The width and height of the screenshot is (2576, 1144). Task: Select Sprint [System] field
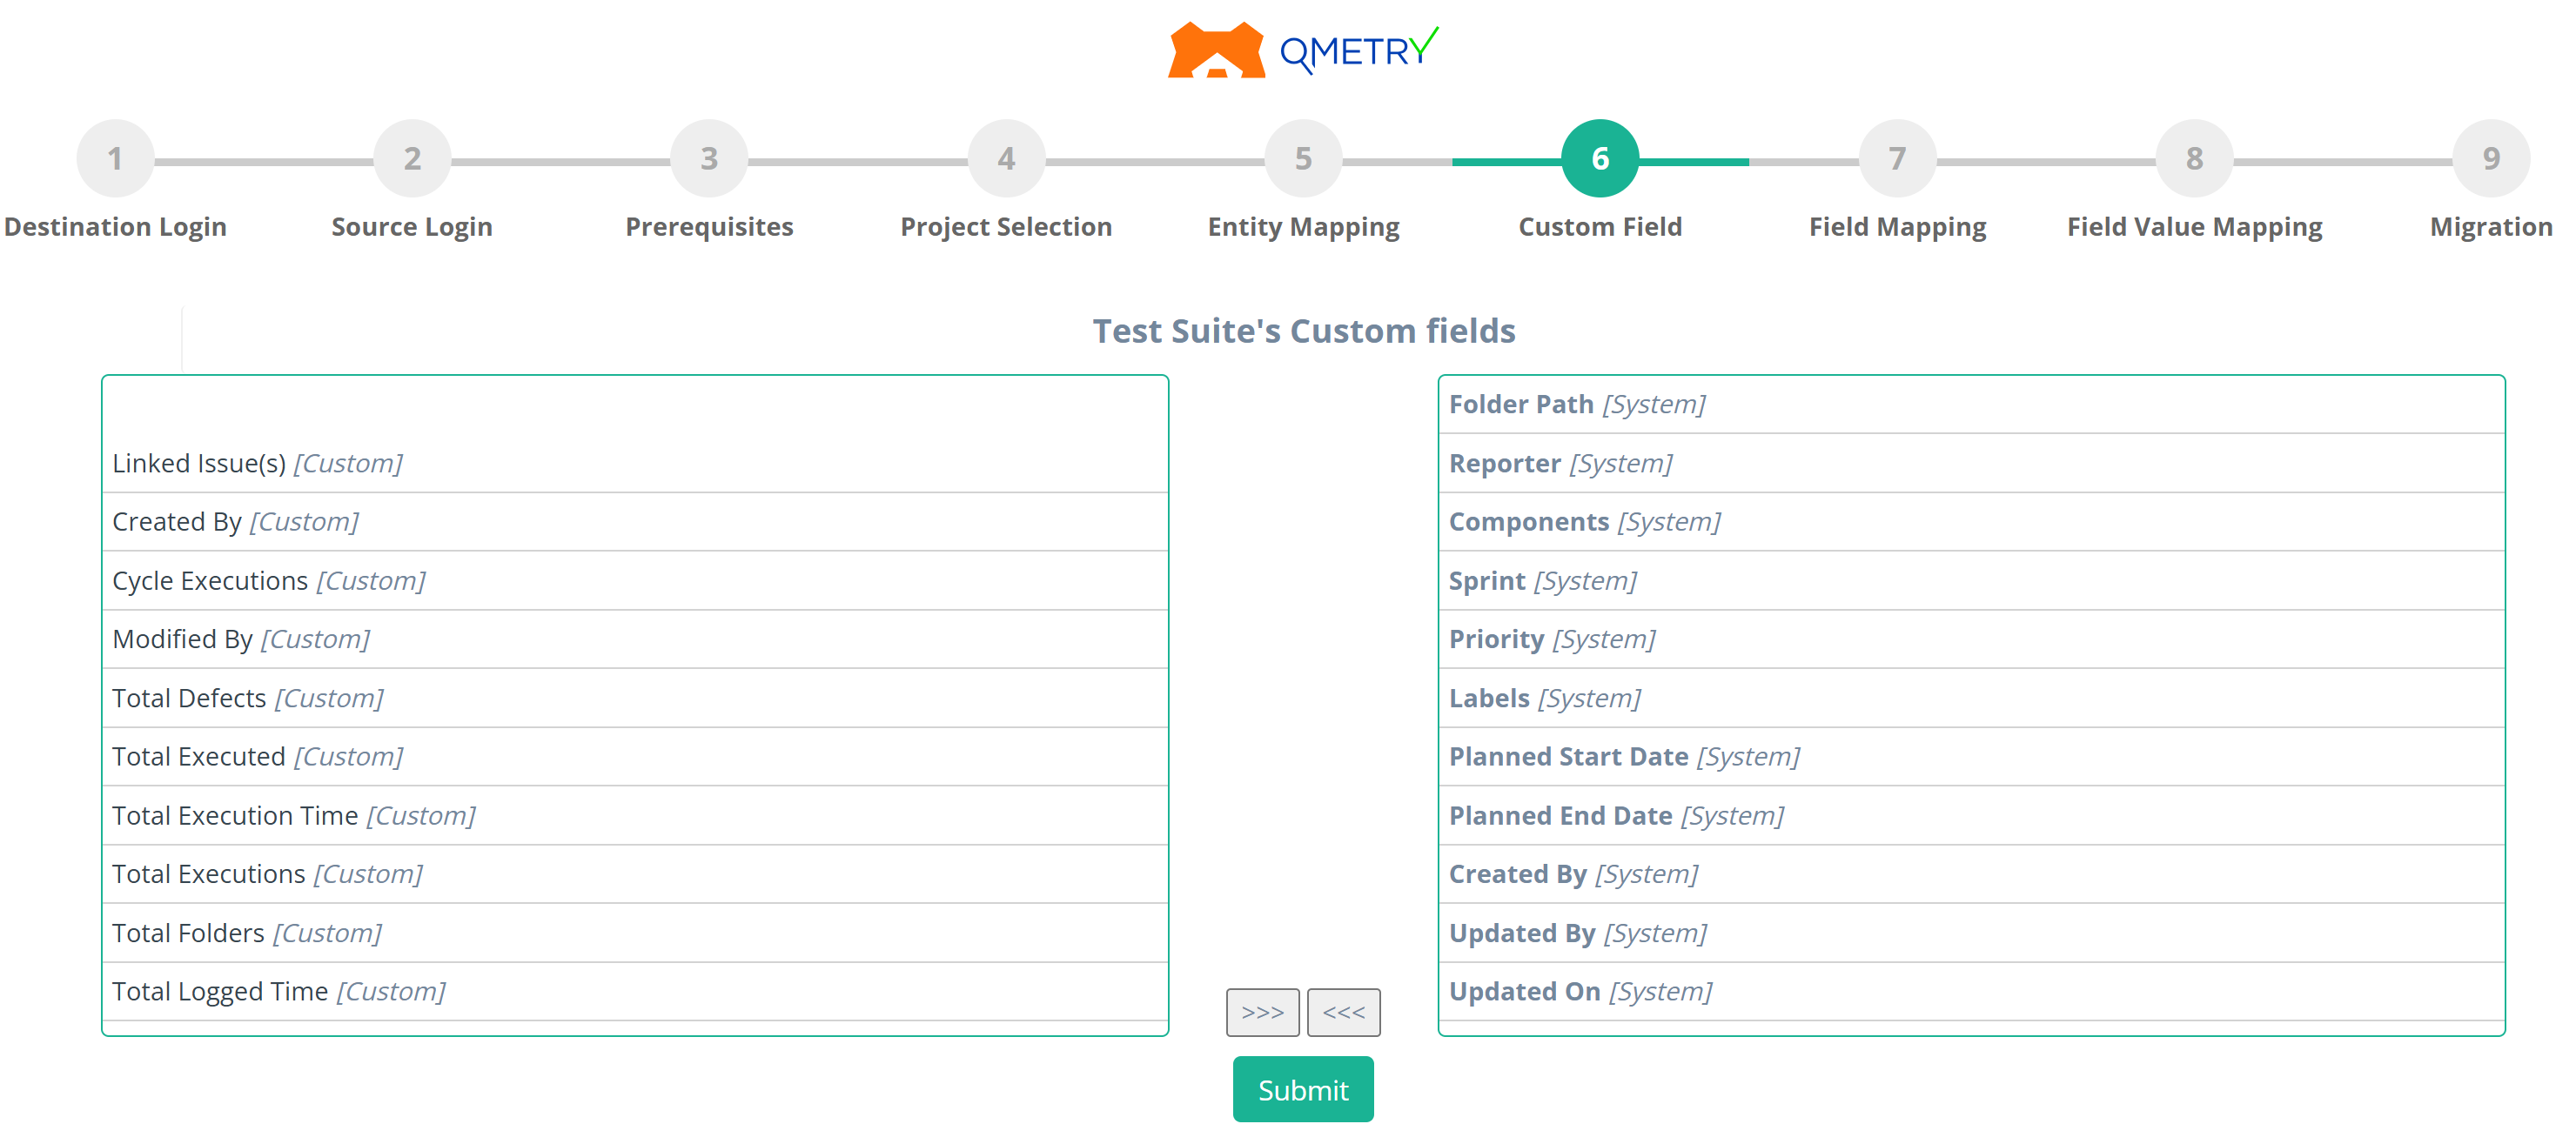1971,581
